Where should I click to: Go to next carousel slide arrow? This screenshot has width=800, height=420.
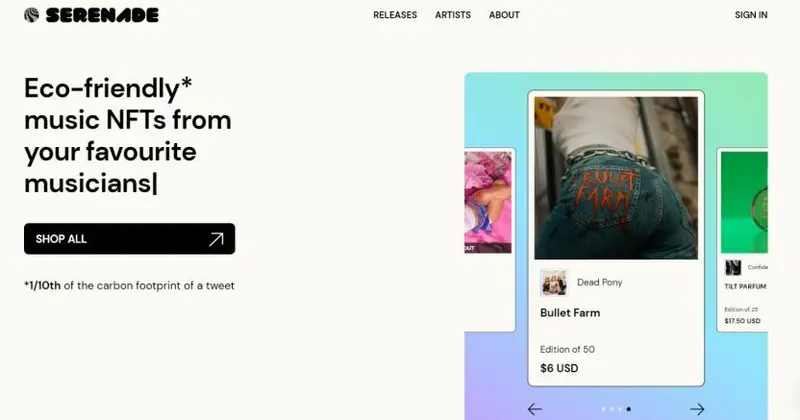pos(697,409)
